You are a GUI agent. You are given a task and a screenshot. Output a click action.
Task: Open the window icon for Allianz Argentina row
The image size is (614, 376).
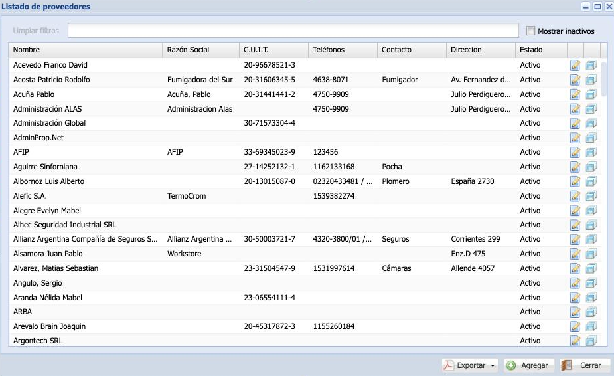(x=591, y=239)
